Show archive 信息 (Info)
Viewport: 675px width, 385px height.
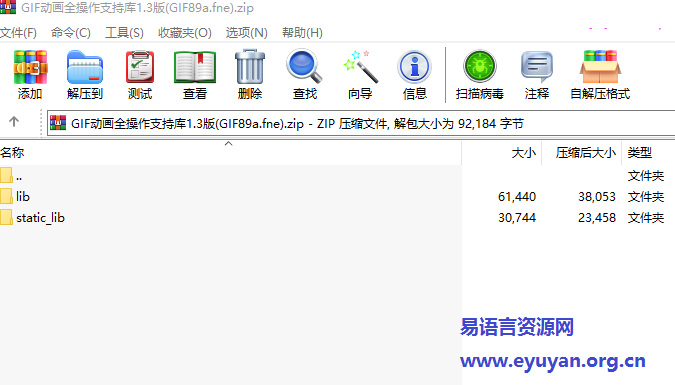pos(415,67)
